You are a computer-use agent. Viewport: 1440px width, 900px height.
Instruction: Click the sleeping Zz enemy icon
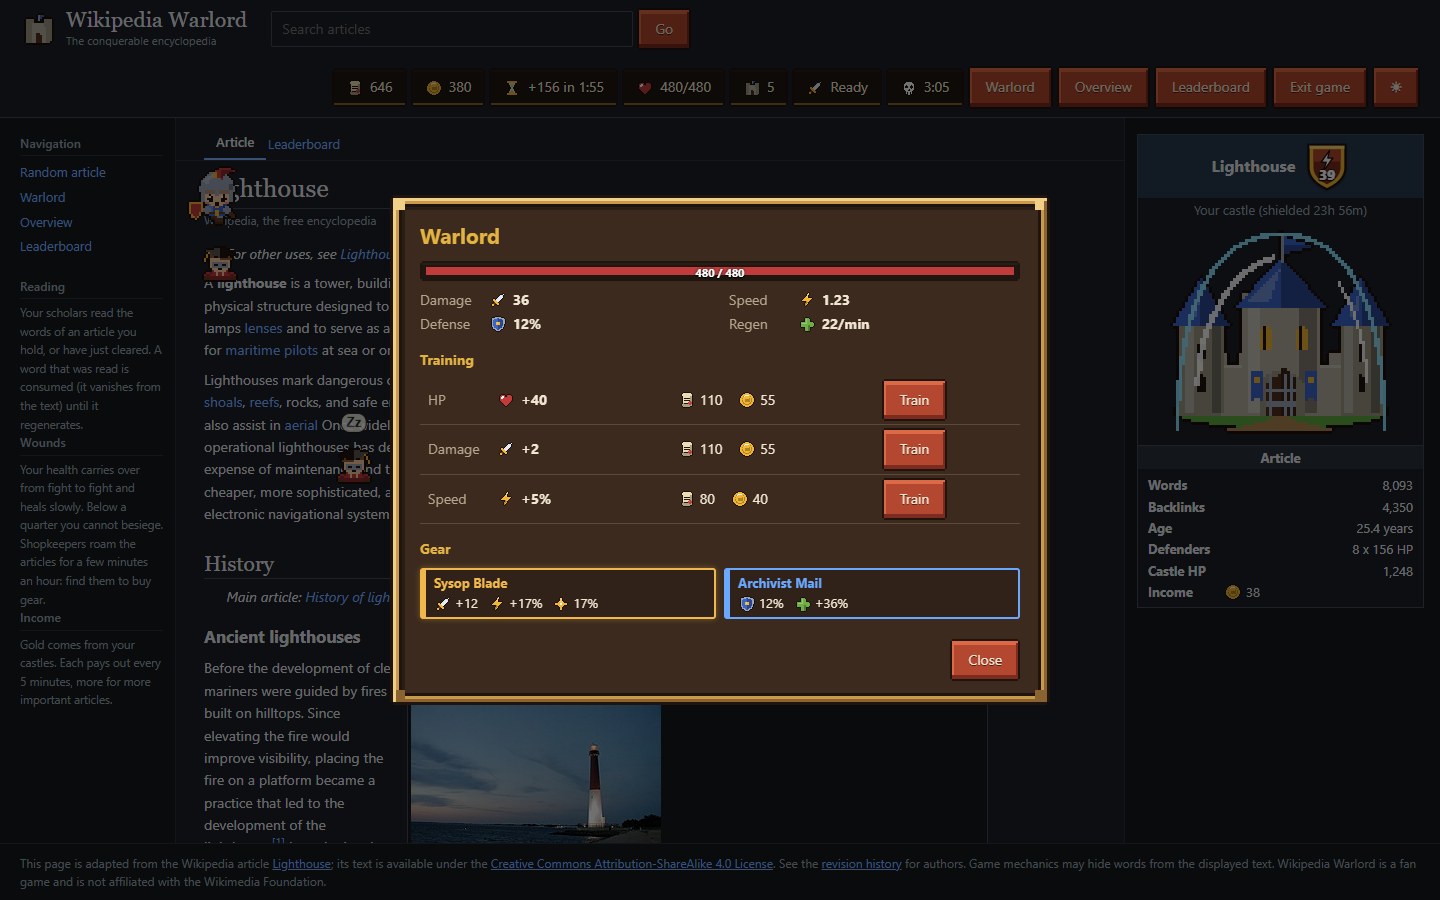point(353,423)
